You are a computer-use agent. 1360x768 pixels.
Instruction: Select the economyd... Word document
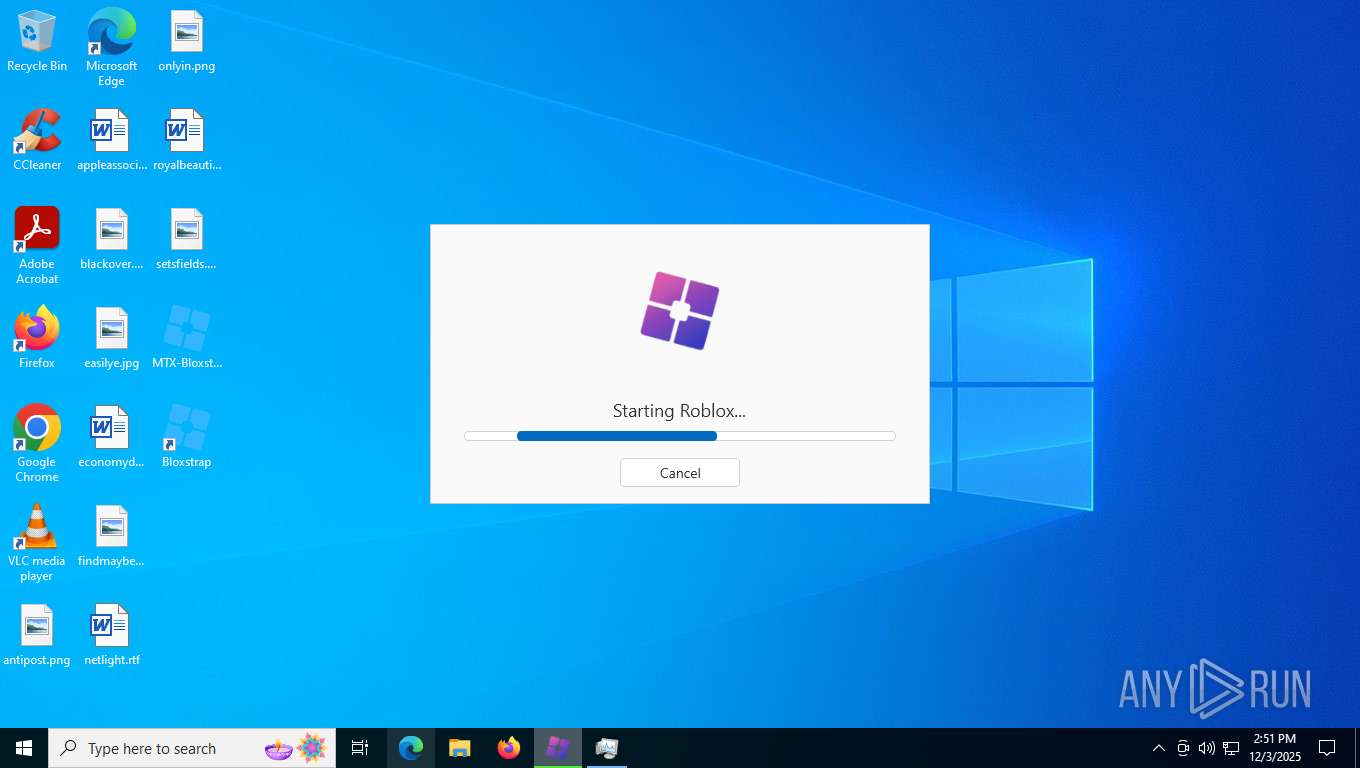[x=111, y=438]
